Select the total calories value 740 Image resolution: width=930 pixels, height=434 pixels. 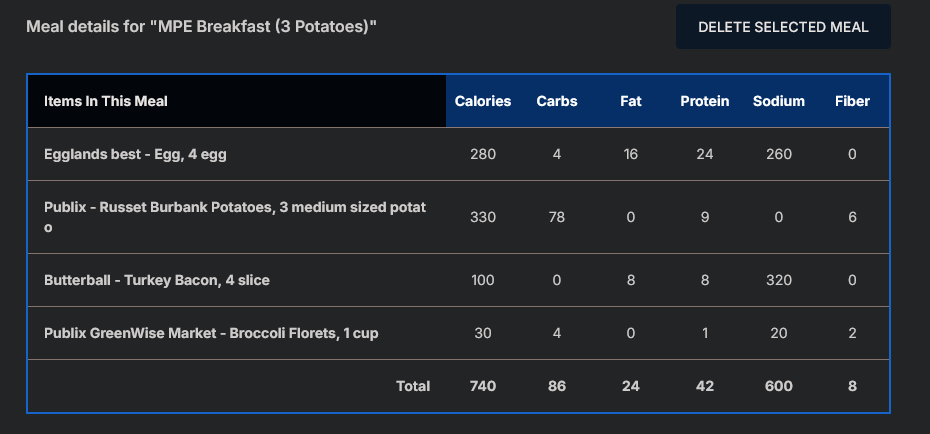(x=483, y=386)
